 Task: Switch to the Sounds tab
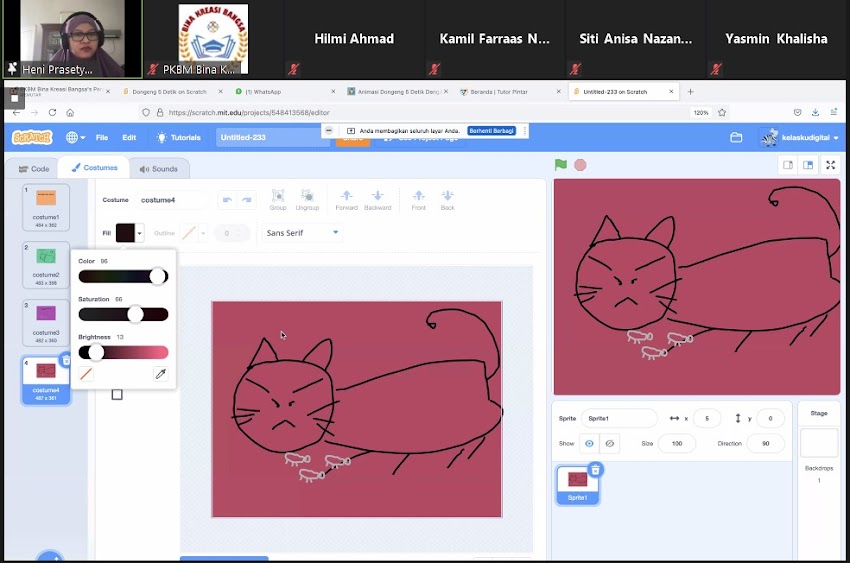158,169
